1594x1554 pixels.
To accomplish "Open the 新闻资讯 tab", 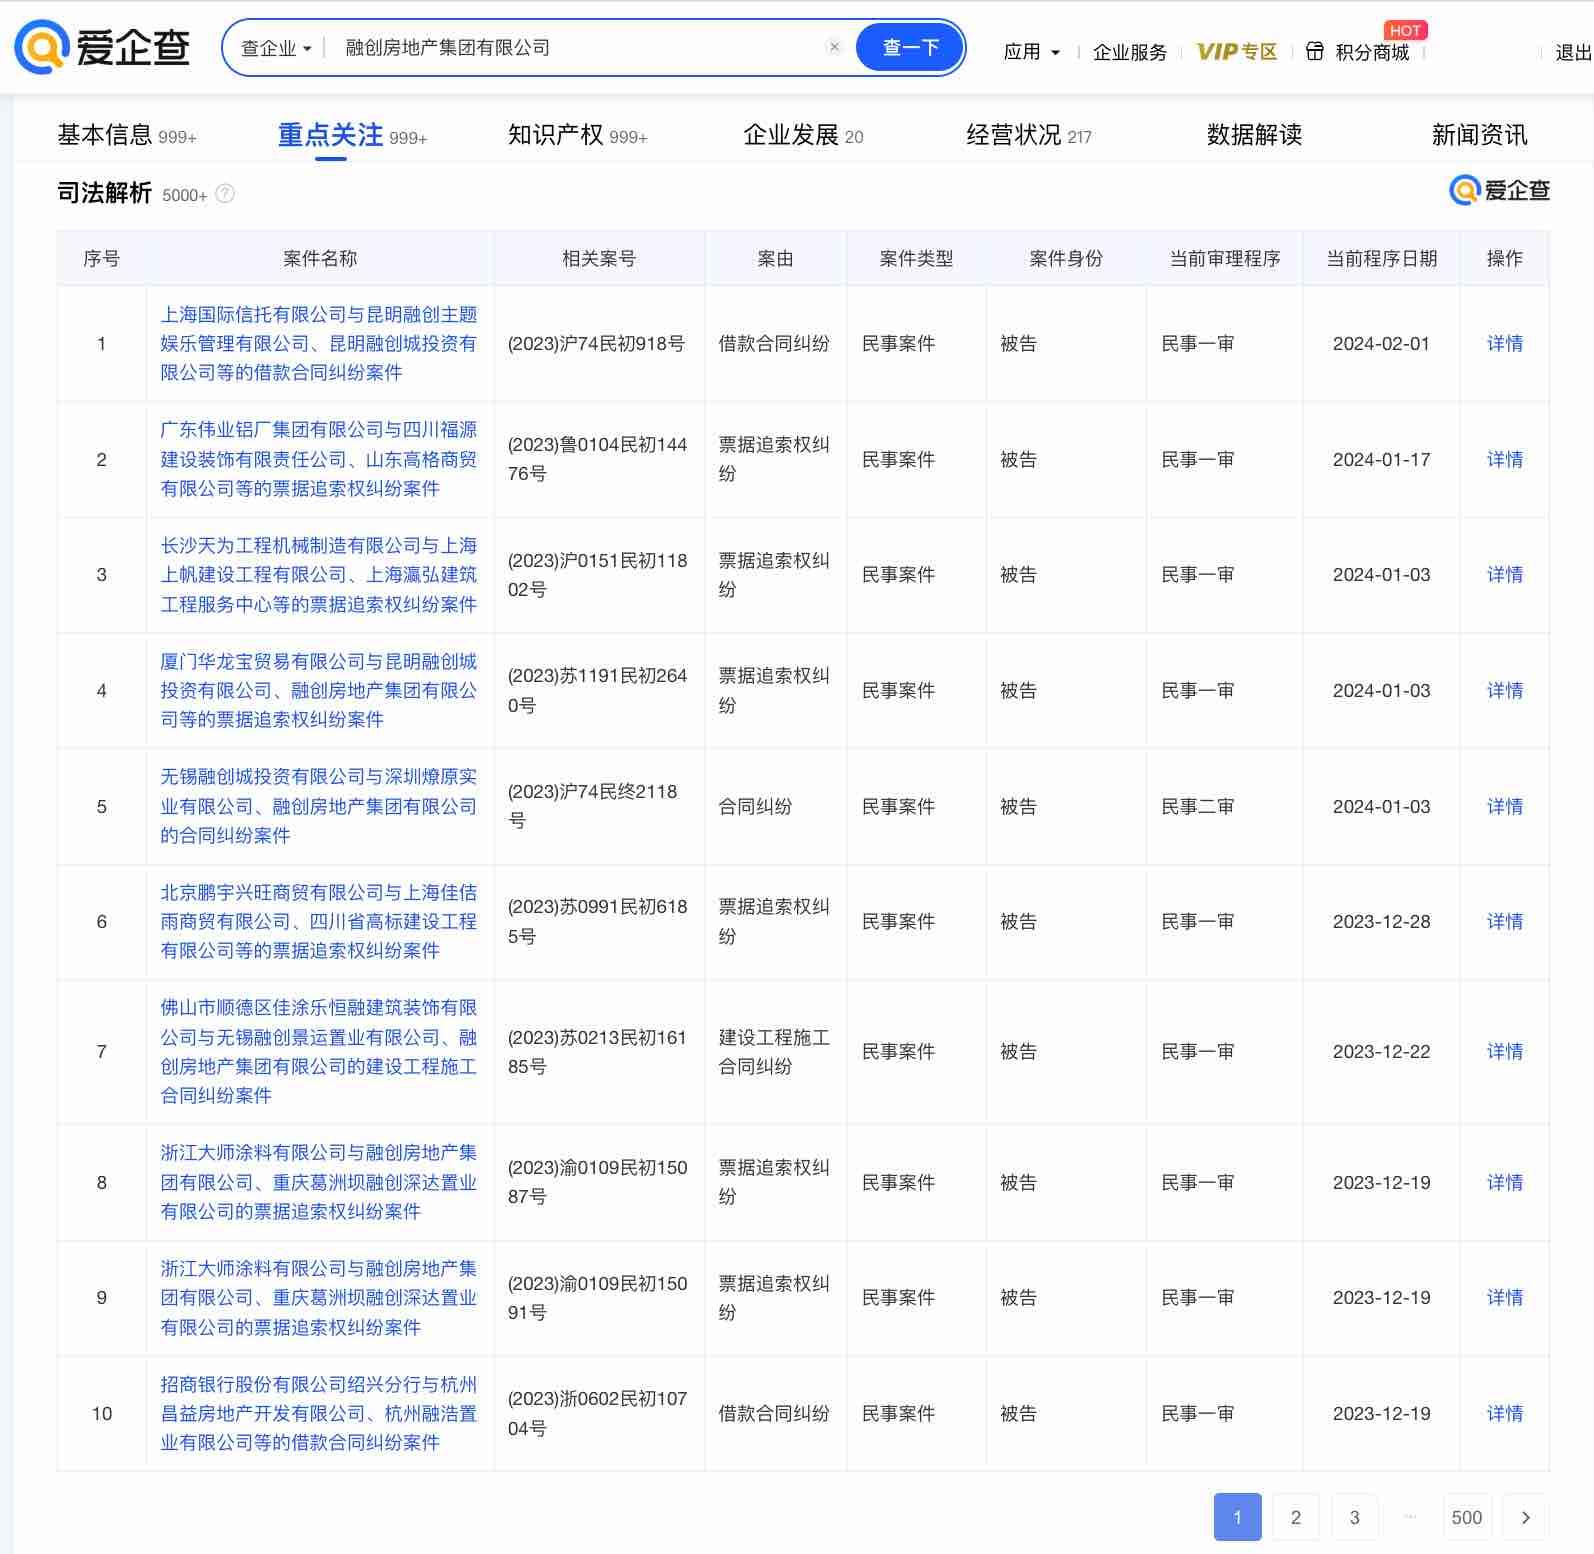I will (1479, 135).
